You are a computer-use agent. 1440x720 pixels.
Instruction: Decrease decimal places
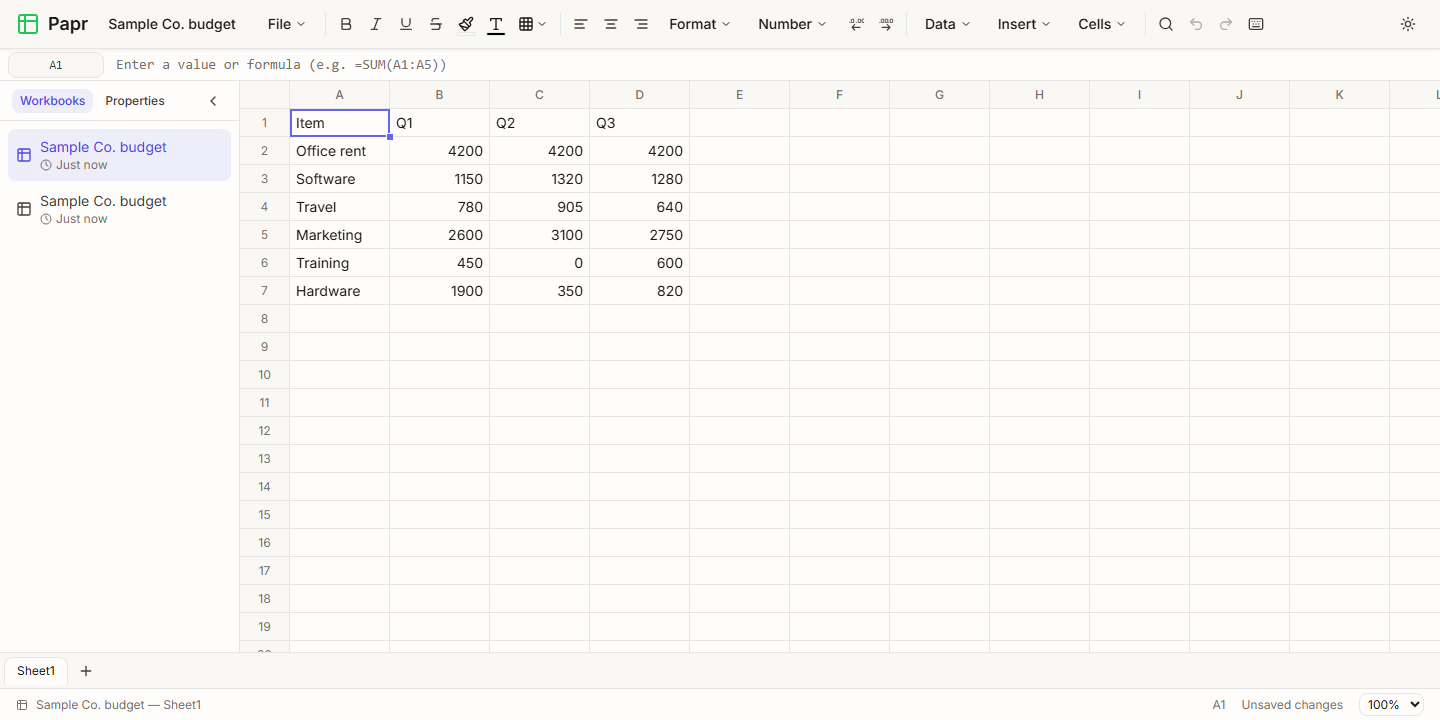857,24
